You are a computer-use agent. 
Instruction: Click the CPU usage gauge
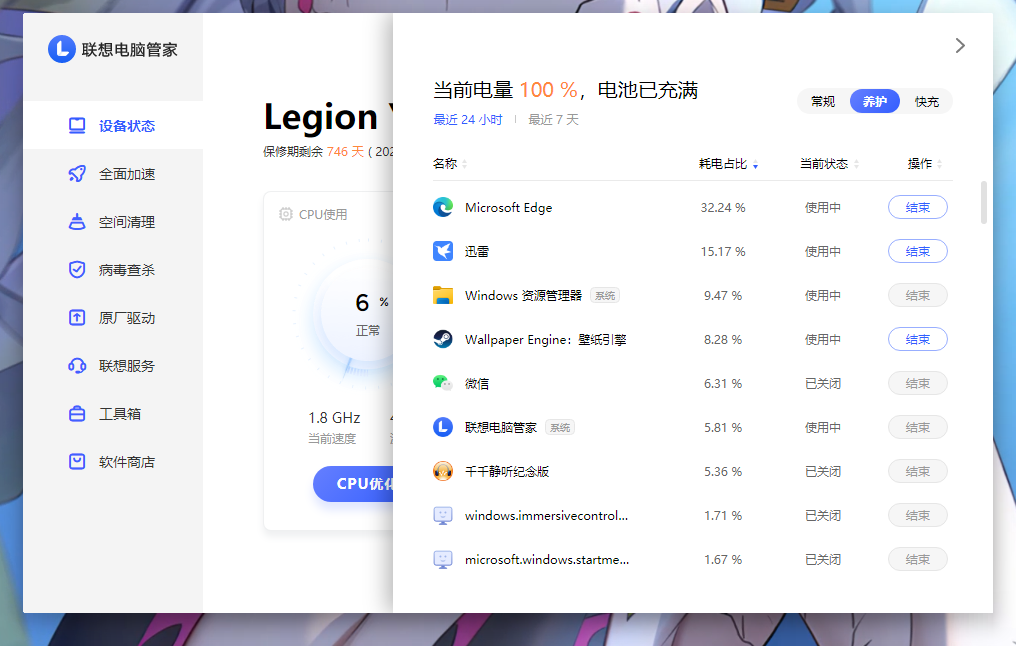pyautogui.click(x=344, y=316)
